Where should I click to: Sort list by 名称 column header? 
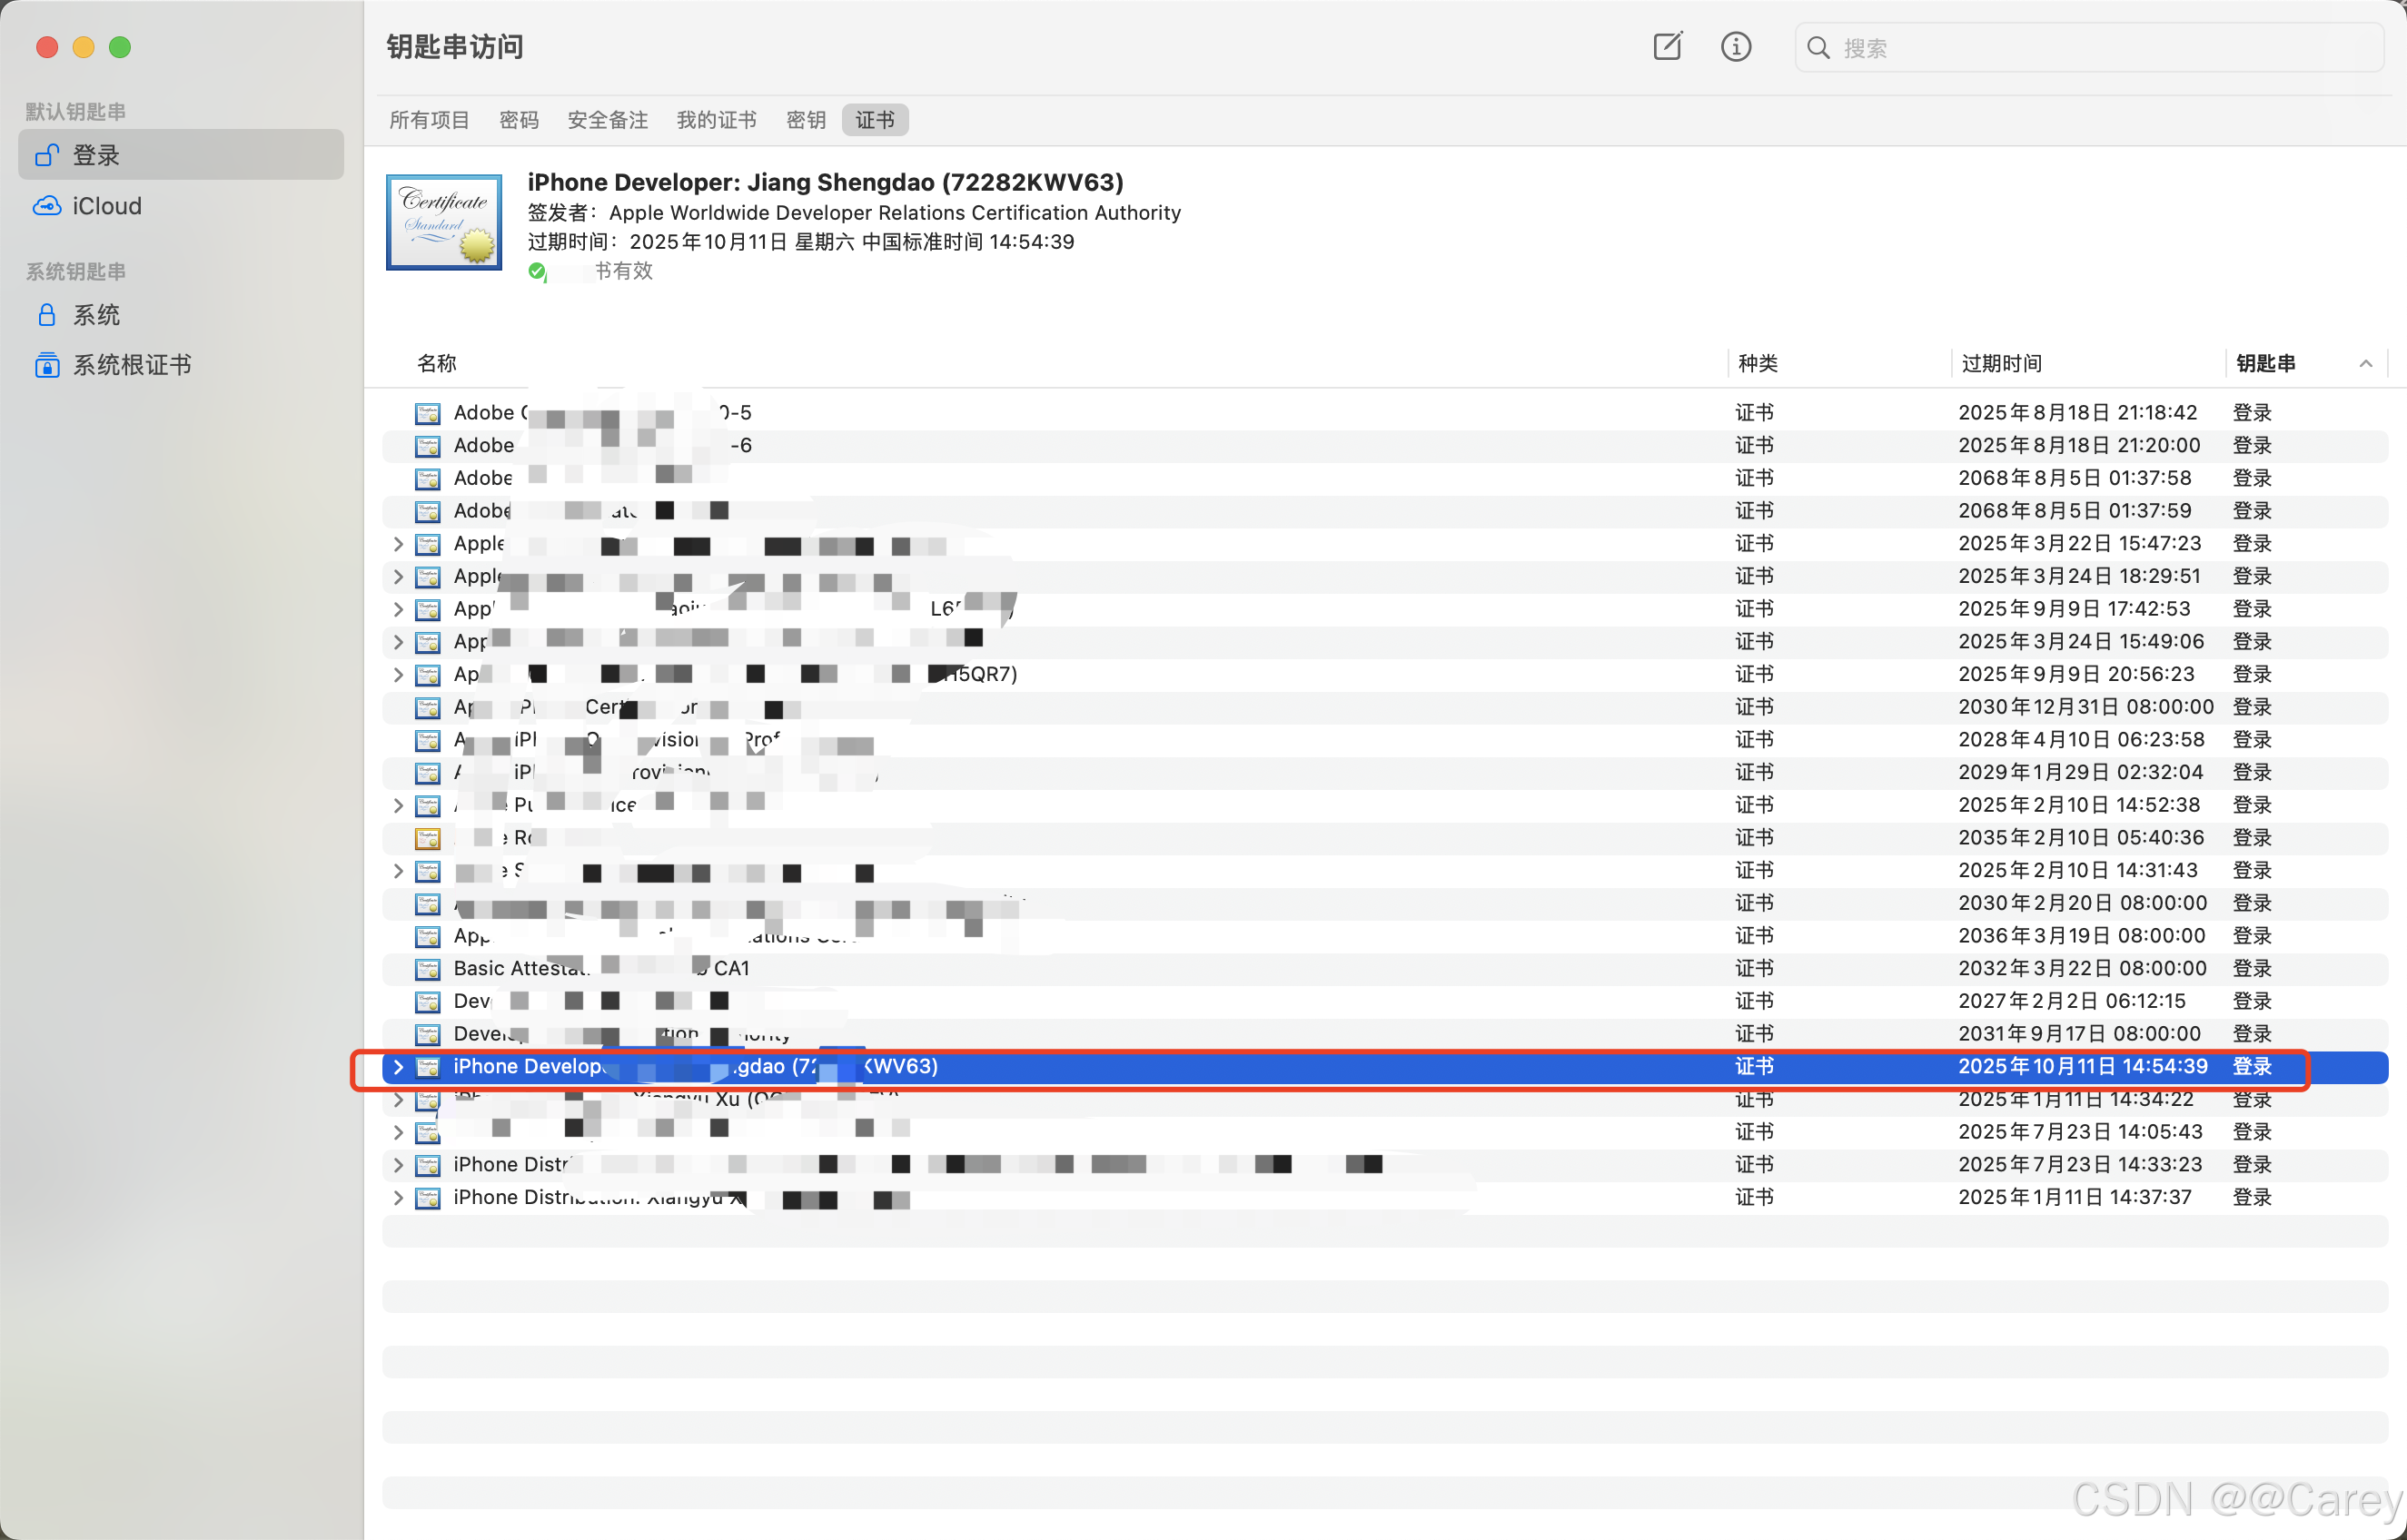(437, 363)
